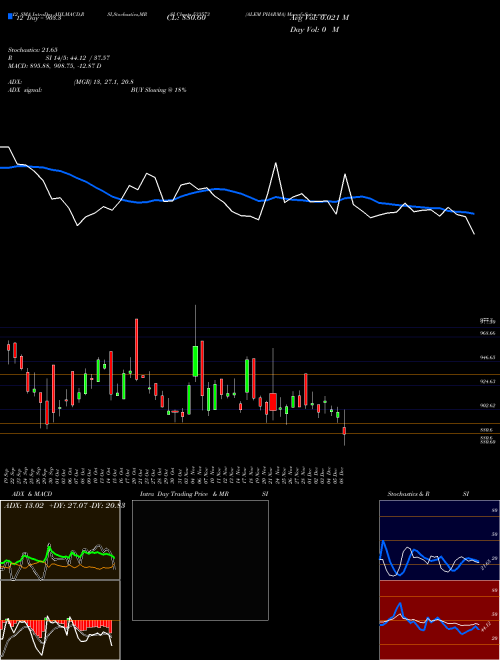Click the 902.62 price axis label
Viewport: 500px width, 660px height.
487,405
